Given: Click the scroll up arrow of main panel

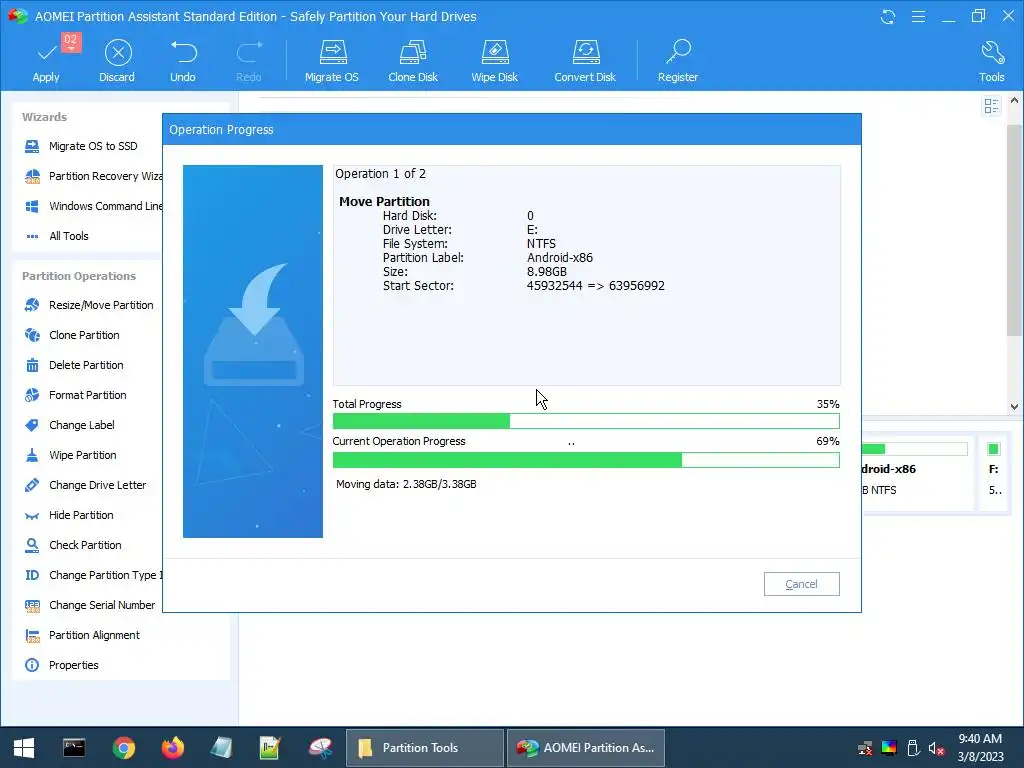Looking at the screenshot, I should pyautogui.click(x=1014, y=101).
